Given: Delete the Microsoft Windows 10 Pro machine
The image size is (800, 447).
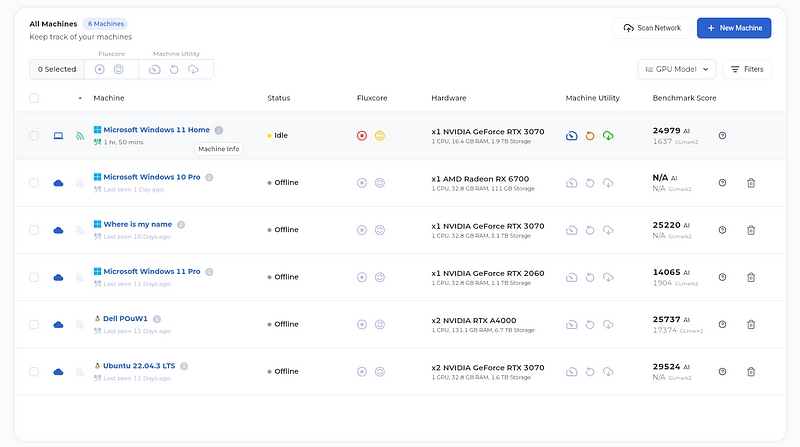Looking at the screenshot, I should point(751,183).
